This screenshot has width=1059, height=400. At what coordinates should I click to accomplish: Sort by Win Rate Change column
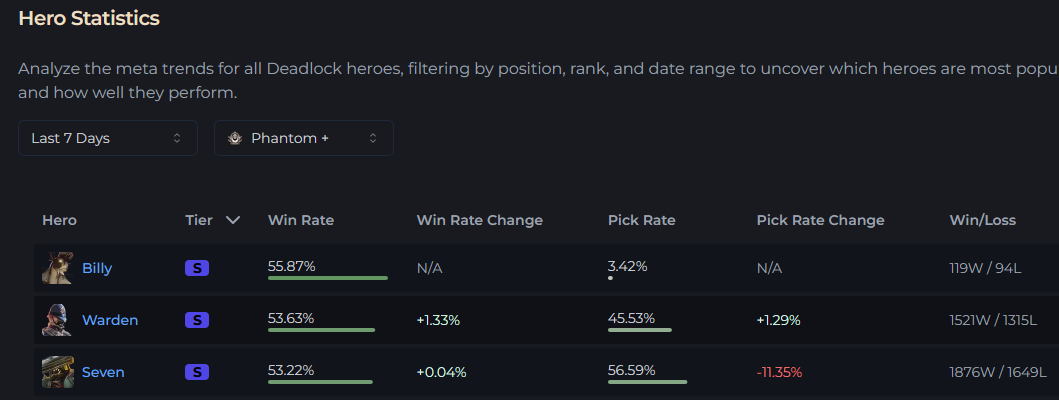(x=480, y=220)
